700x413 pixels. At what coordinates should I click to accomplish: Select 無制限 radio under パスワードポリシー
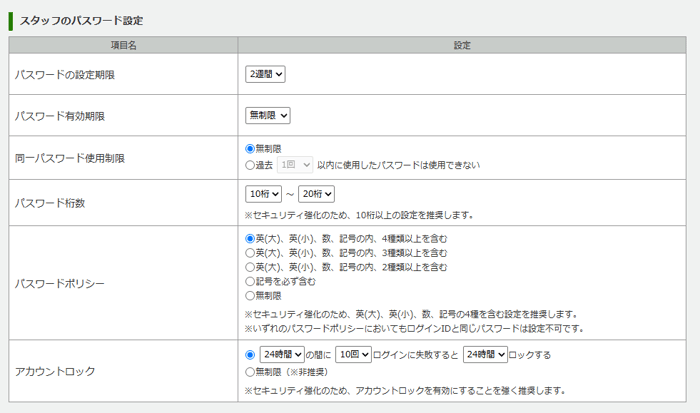pos(250,296)
